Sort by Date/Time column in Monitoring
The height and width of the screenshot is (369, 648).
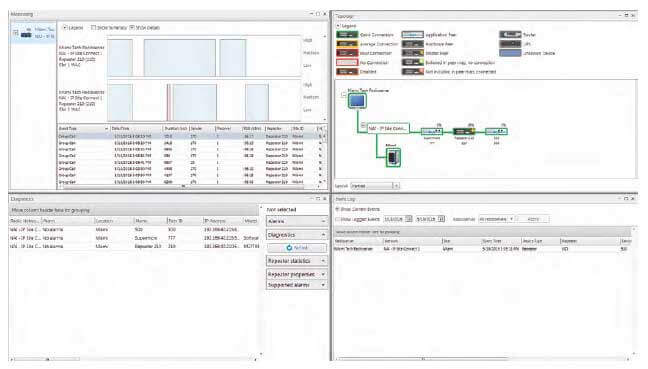[136, 129]
